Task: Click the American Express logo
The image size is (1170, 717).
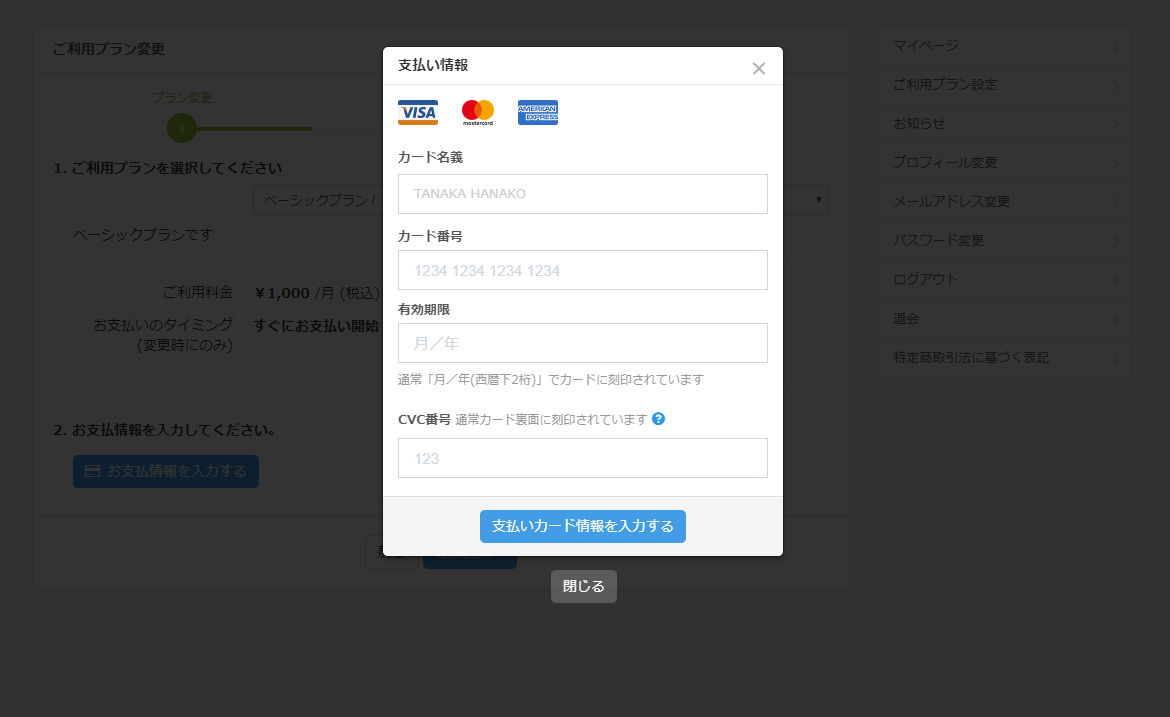Action: pos(538,113)
